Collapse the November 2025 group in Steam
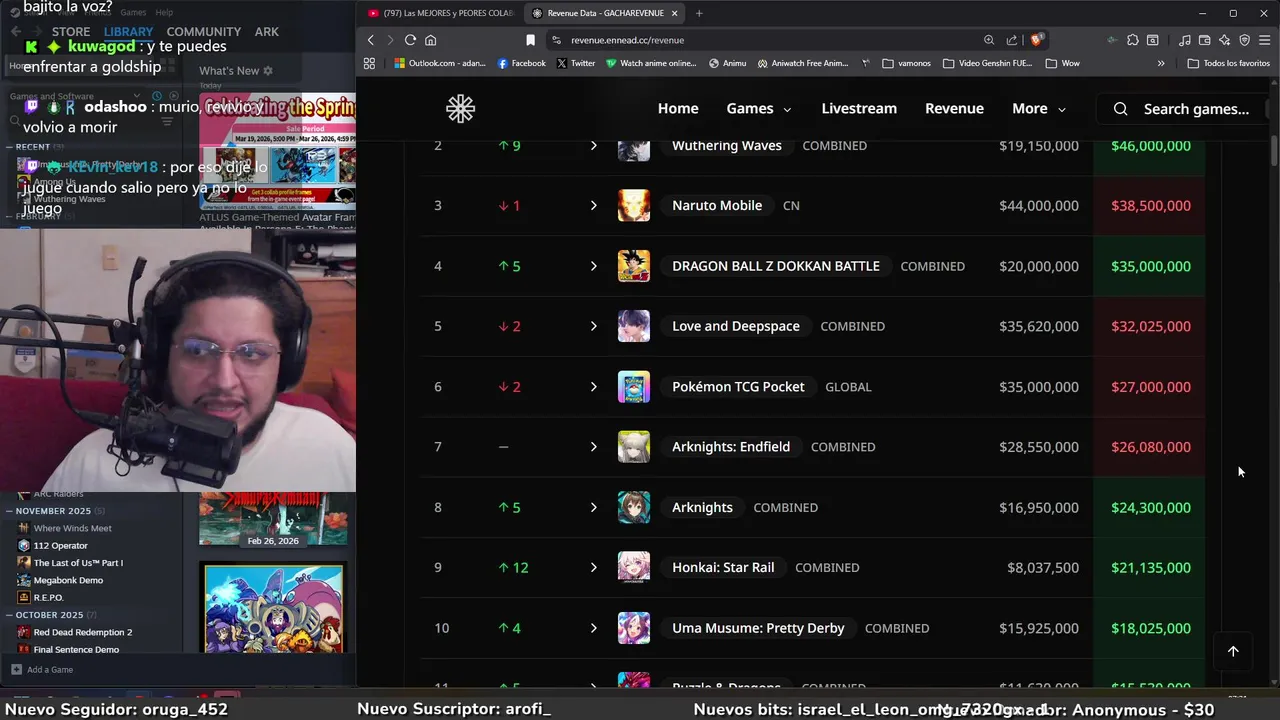 coord(9,511)
